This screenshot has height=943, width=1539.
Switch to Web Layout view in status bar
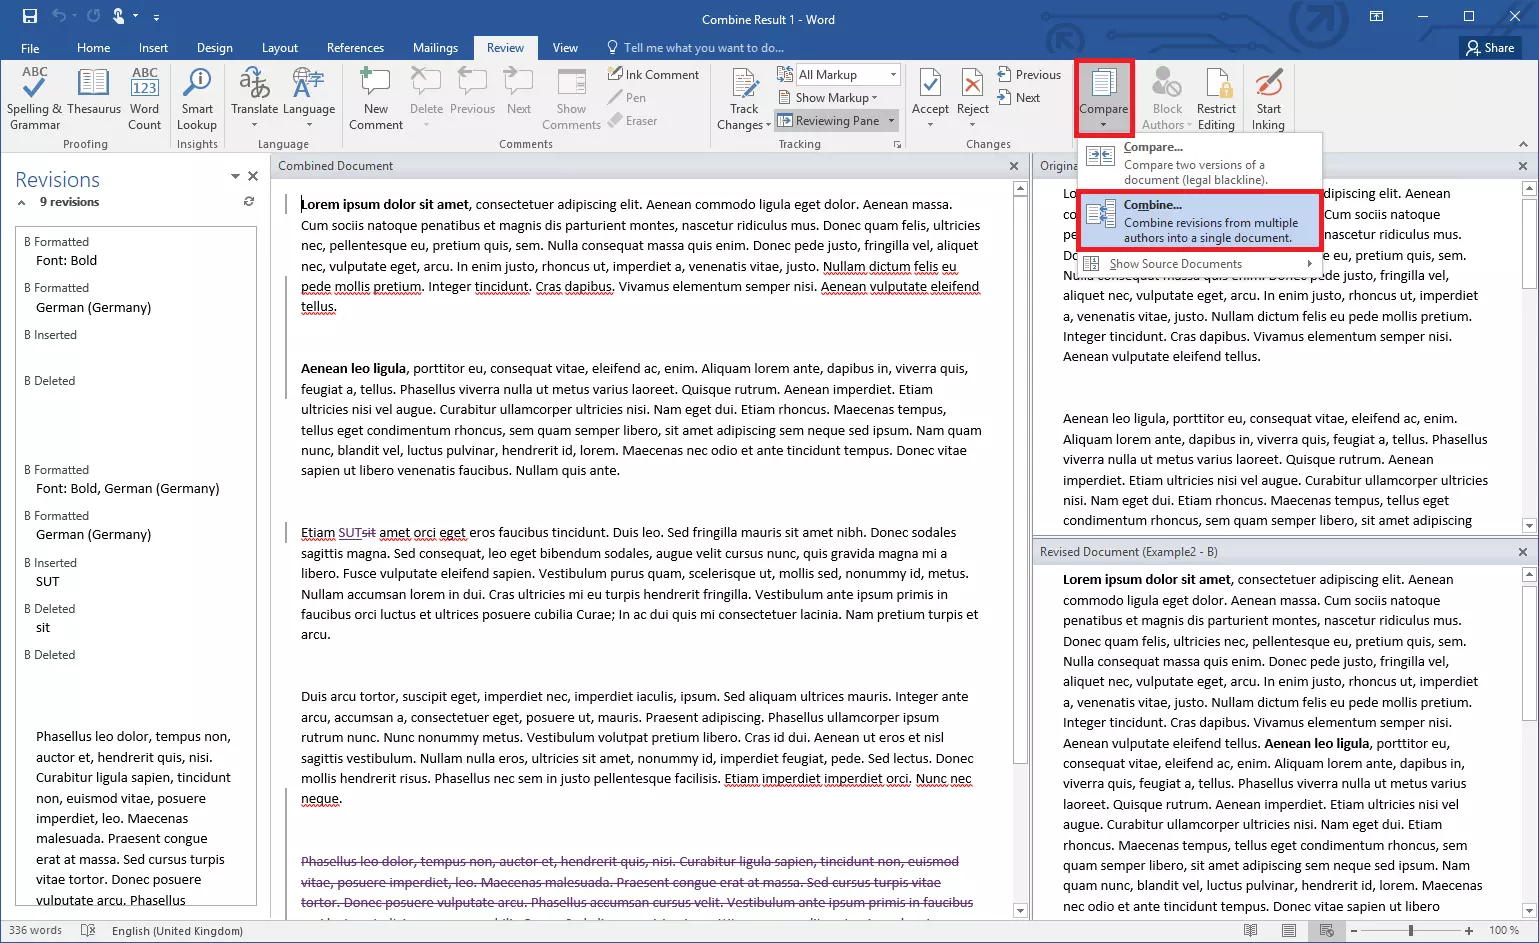(x=1326, y=930)
